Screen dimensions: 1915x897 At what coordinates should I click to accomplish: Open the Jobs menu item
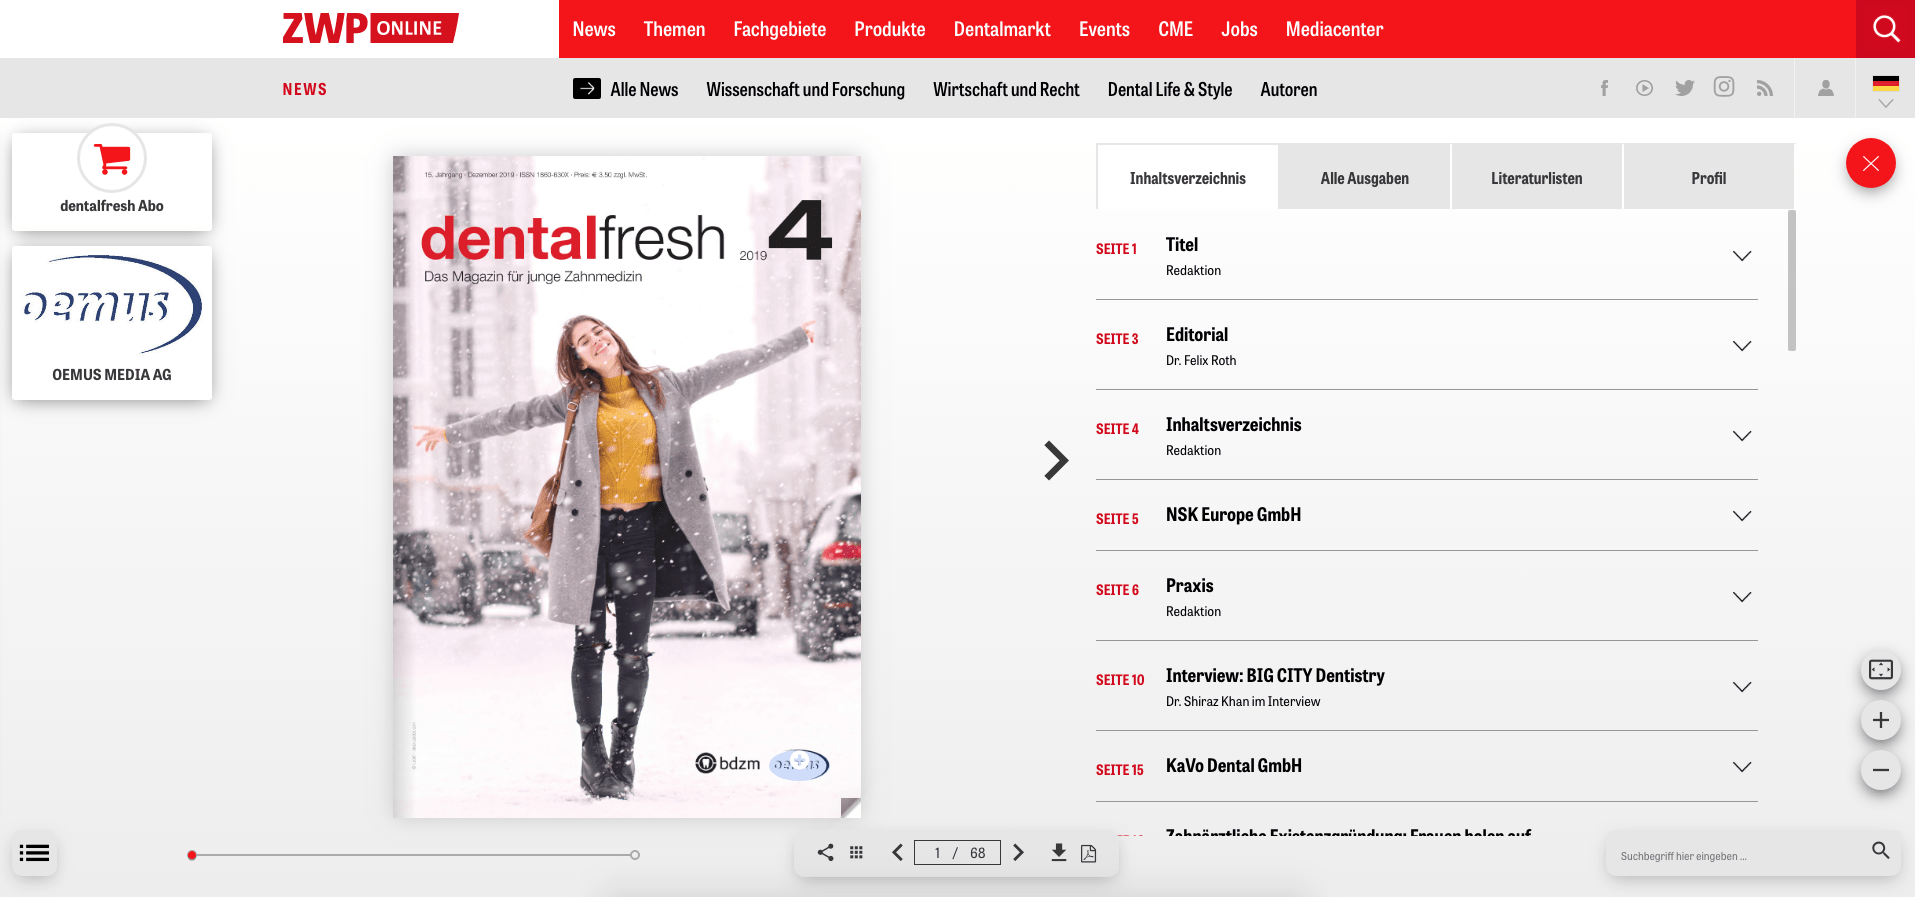1239,29
